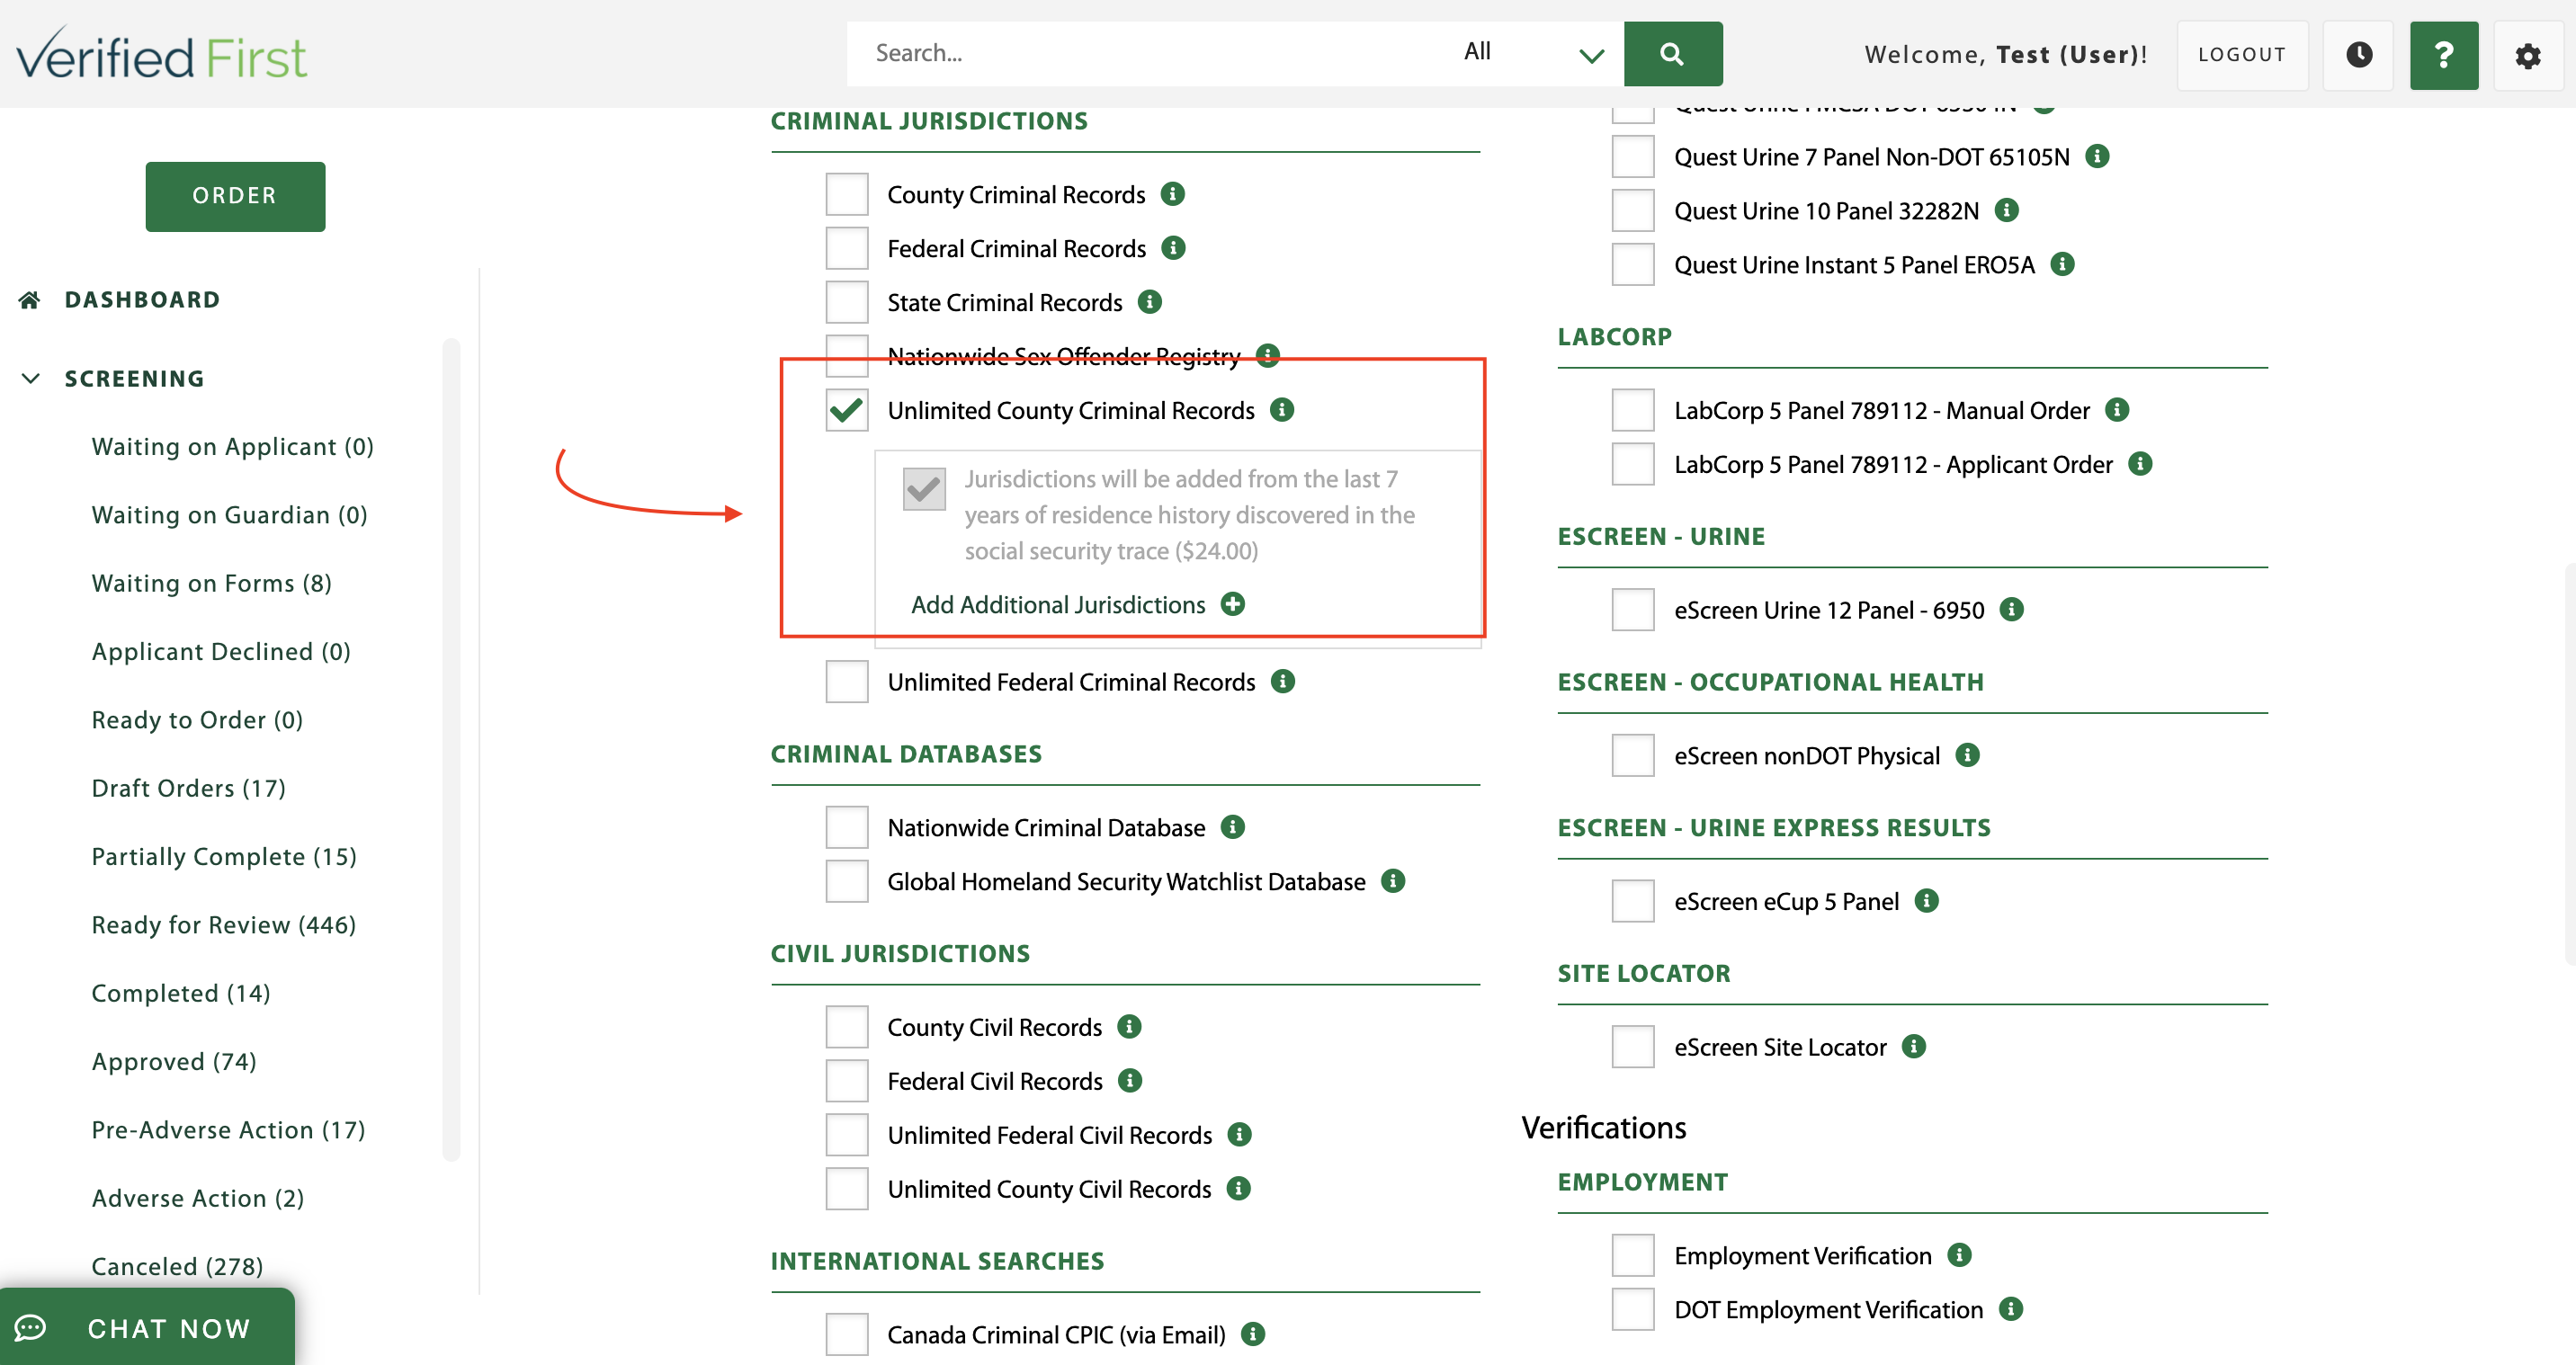
Task: Click the green search magnifier button
Action: coord(1672,54)
